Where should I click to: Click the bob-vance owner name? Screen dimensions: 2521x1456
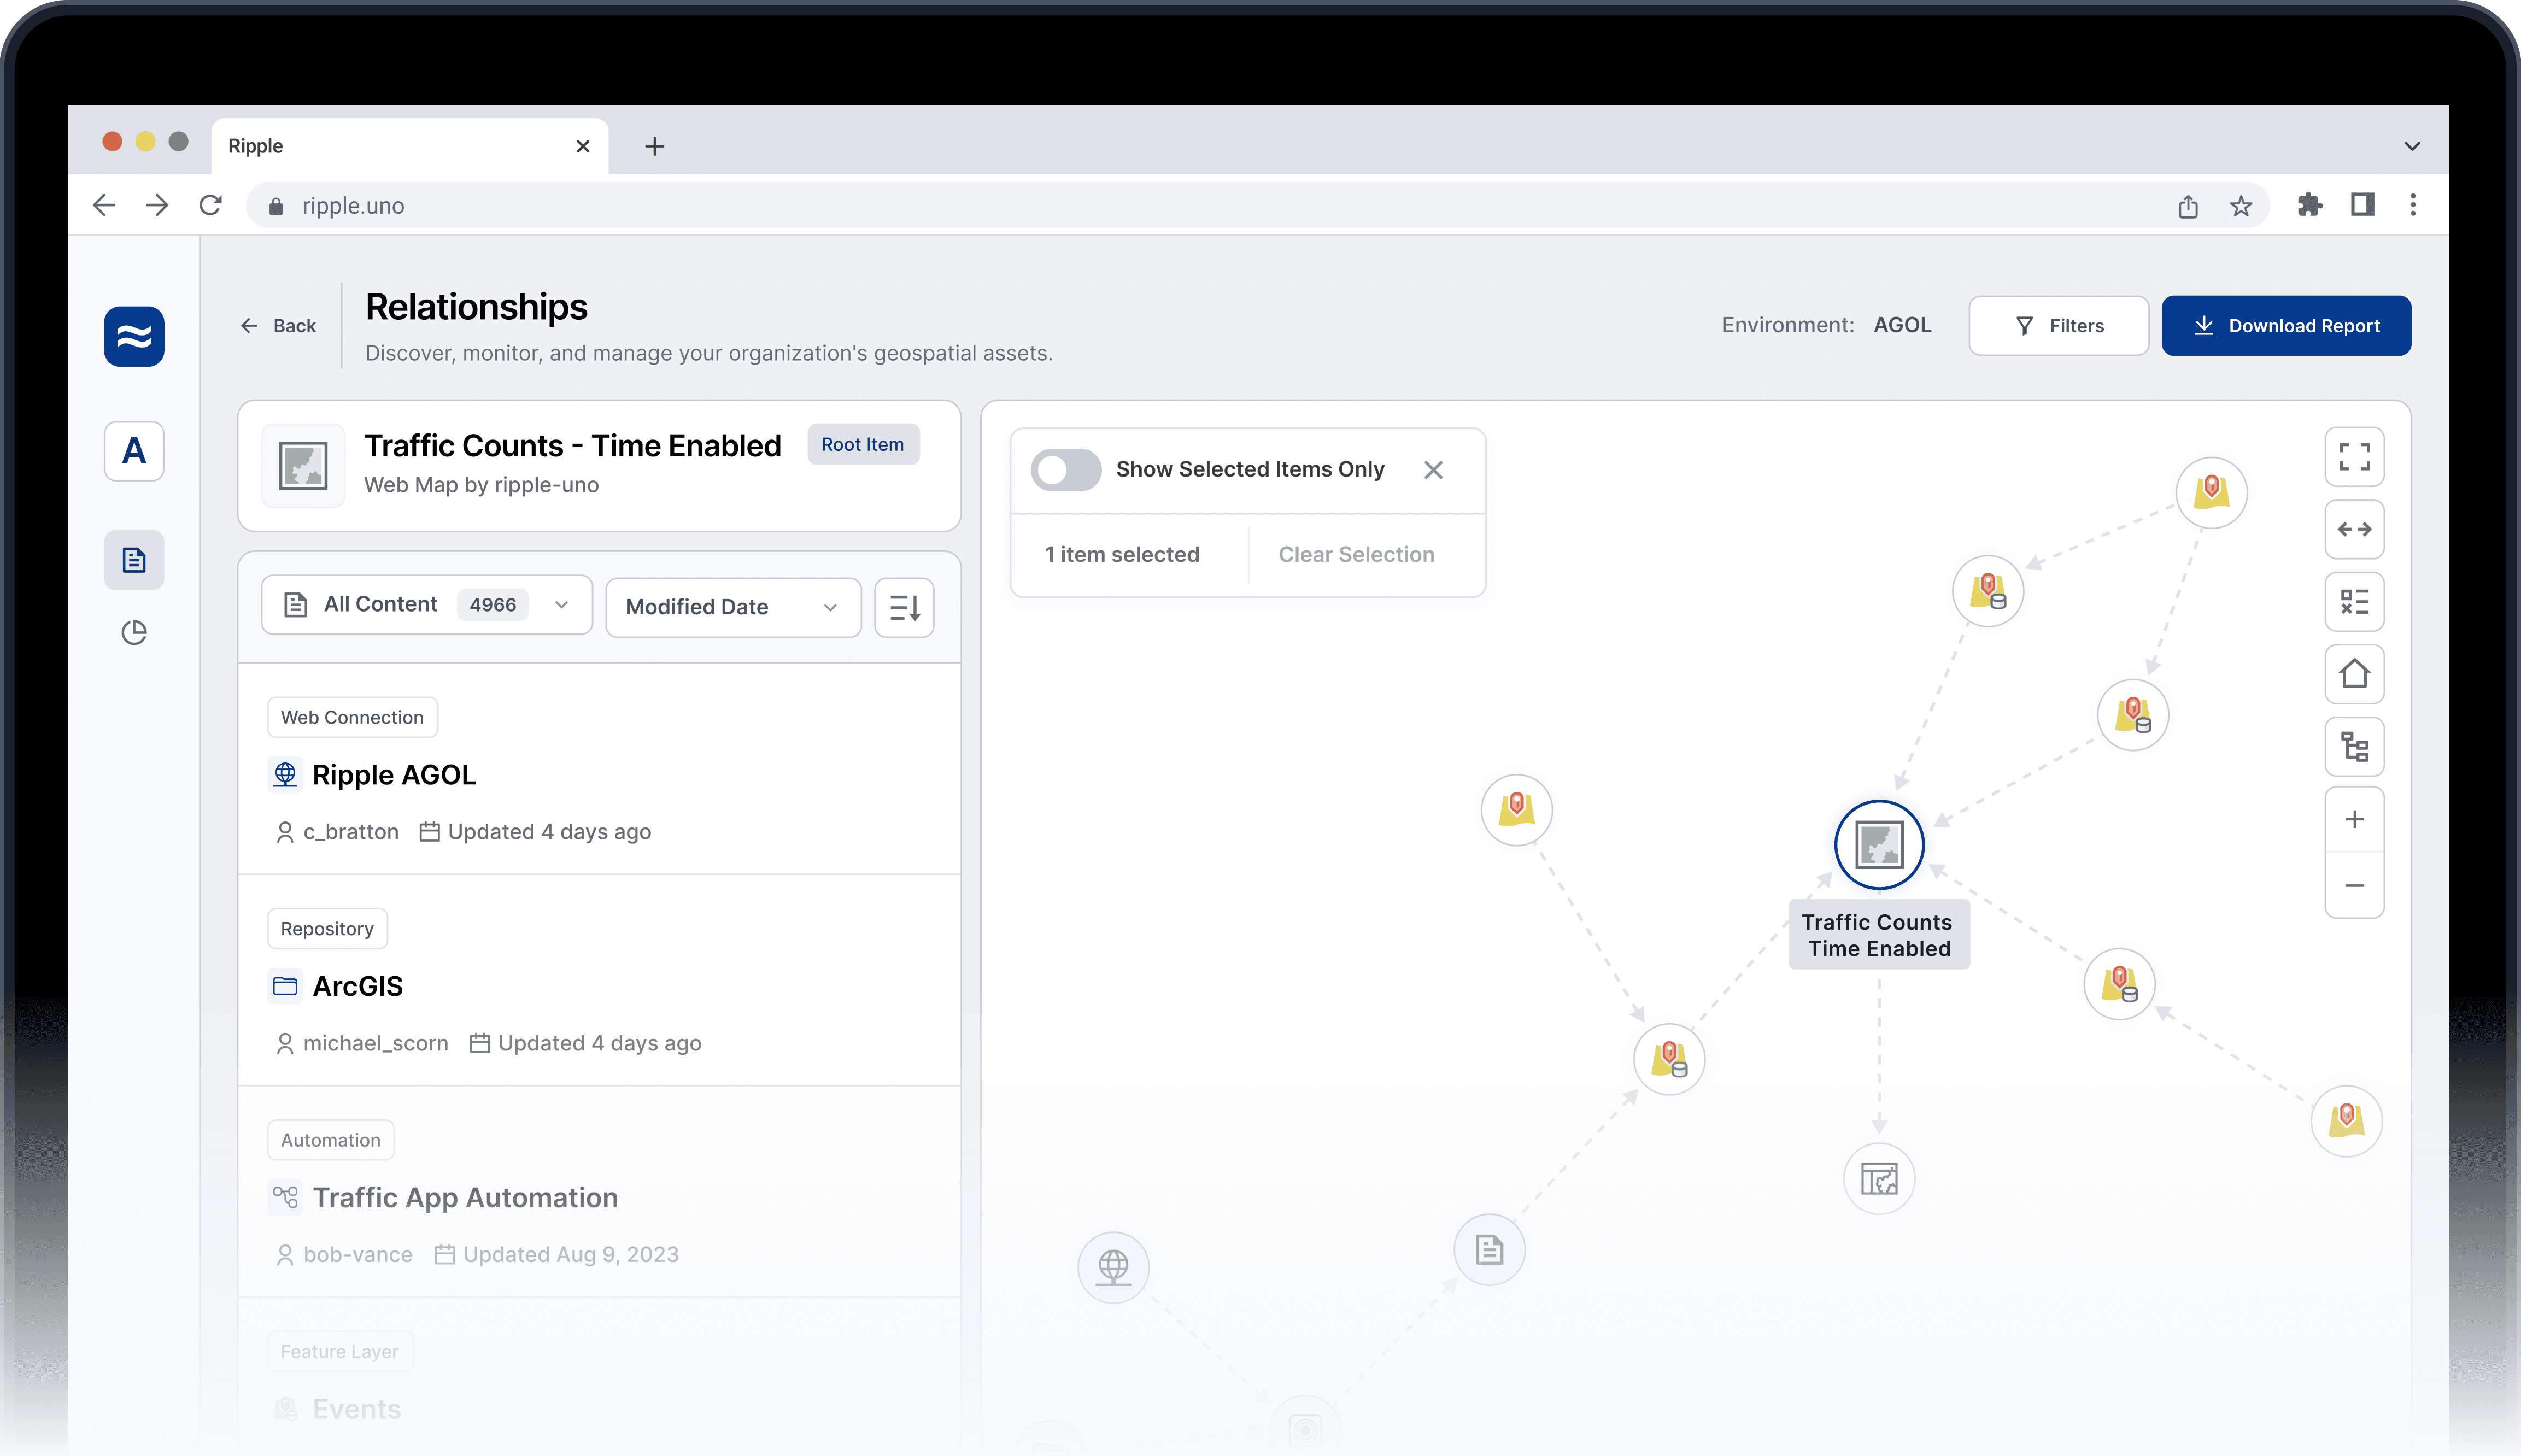357,1255
